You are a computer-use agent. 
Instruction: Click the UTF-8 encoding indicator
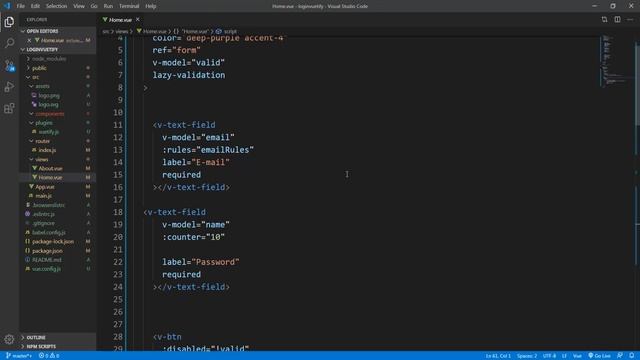click(x=549, y=356)
